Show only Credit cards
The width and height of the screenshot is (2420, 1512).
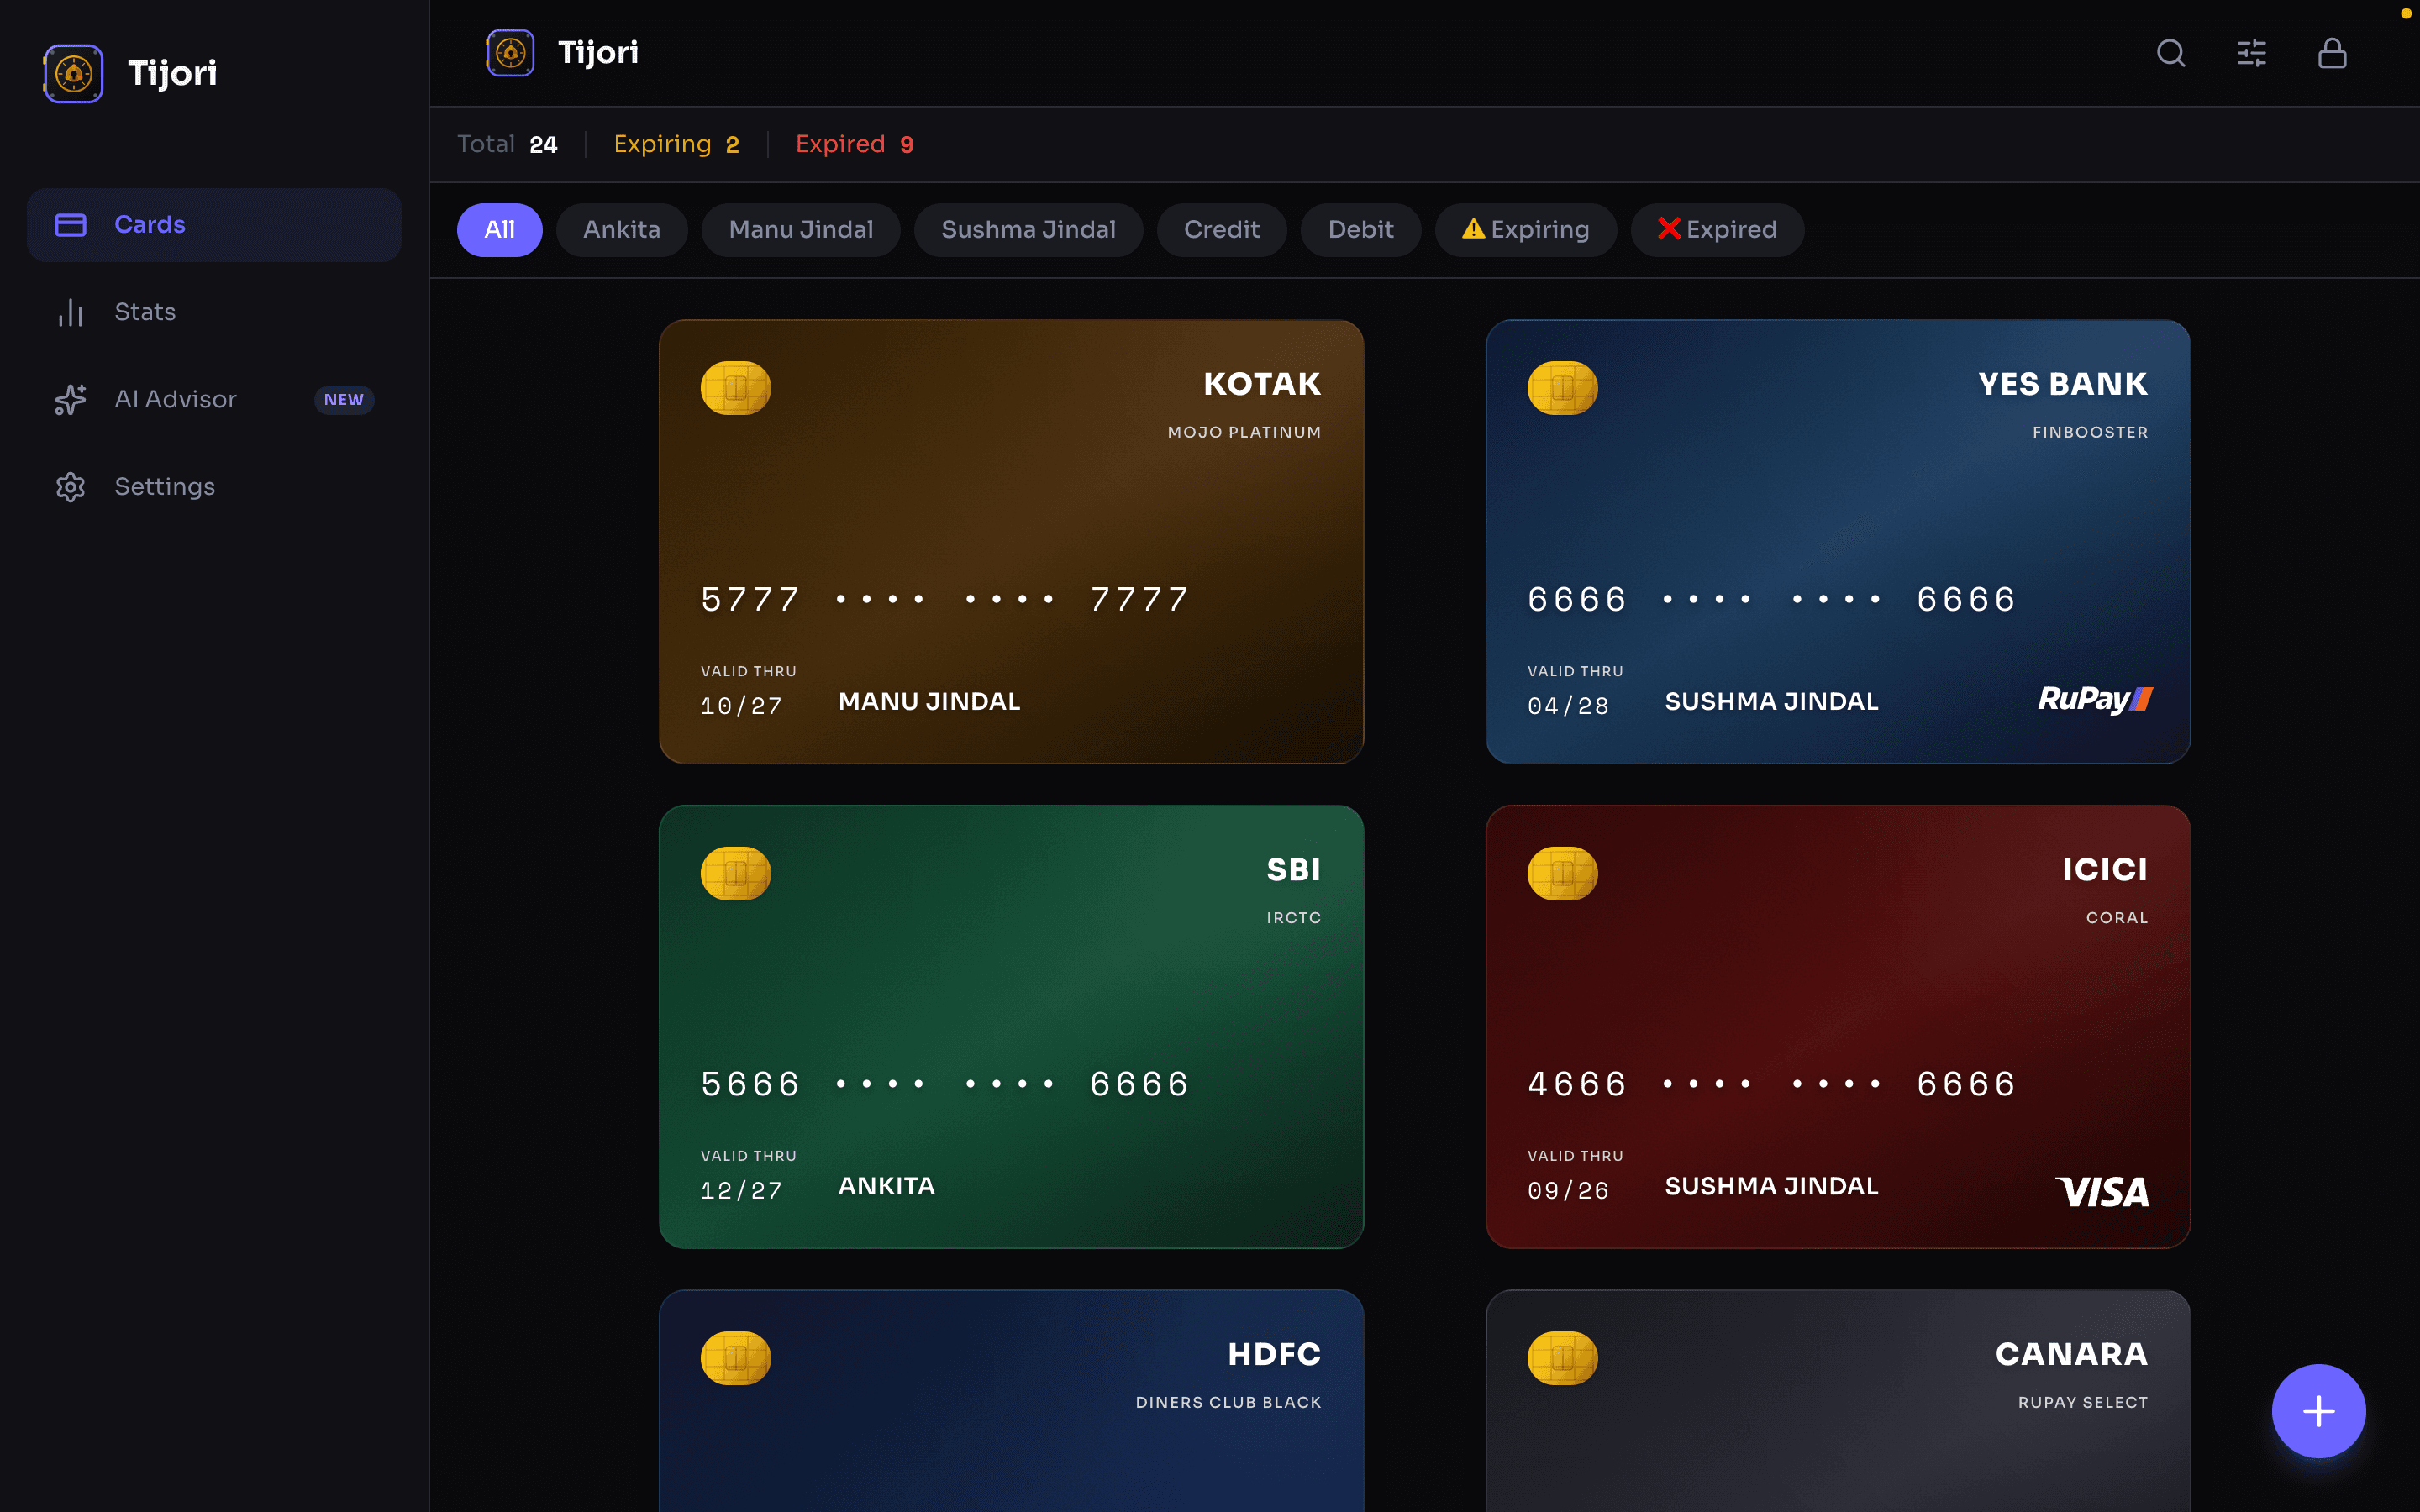click(1222, 230)
